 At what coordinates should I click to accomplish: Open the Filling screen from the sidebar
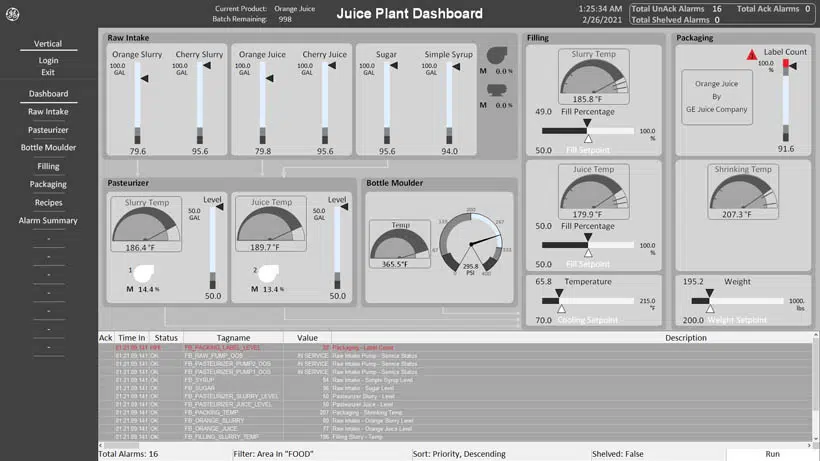click(48, 166)
